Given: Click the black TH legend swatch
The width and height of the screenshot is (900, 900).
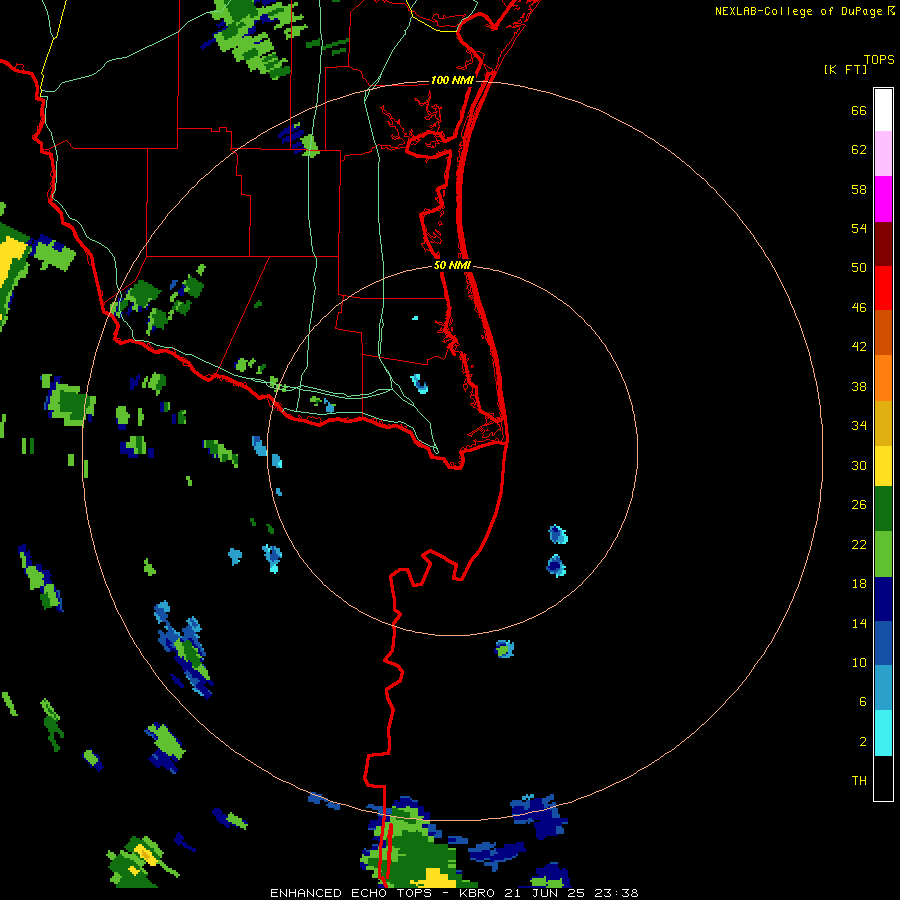Looking at the screenshot, I should [883, 778].
